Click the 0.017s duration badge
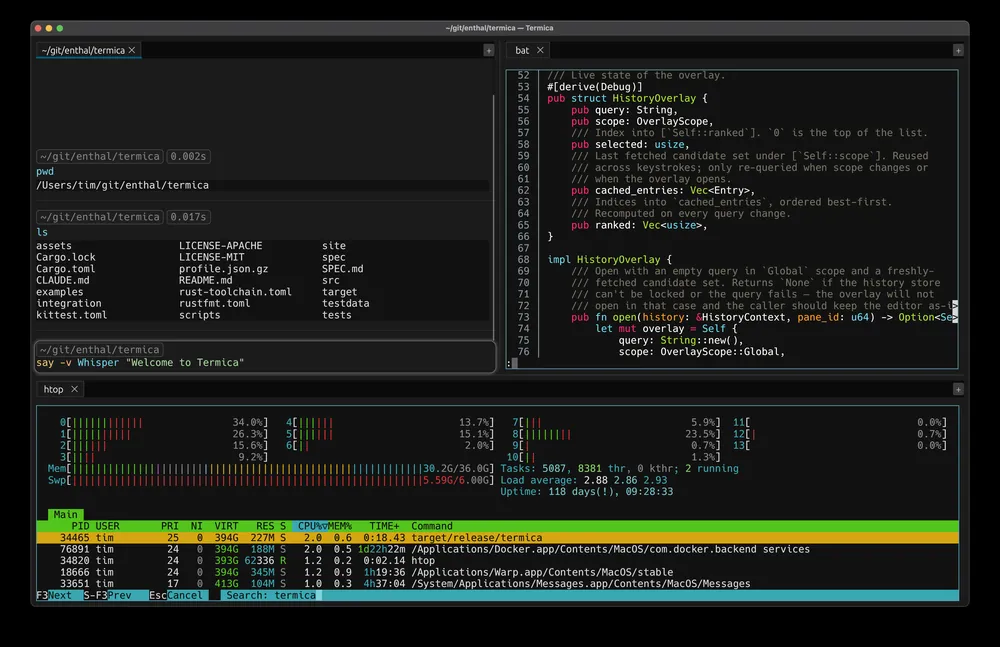 tap(188, 217)
